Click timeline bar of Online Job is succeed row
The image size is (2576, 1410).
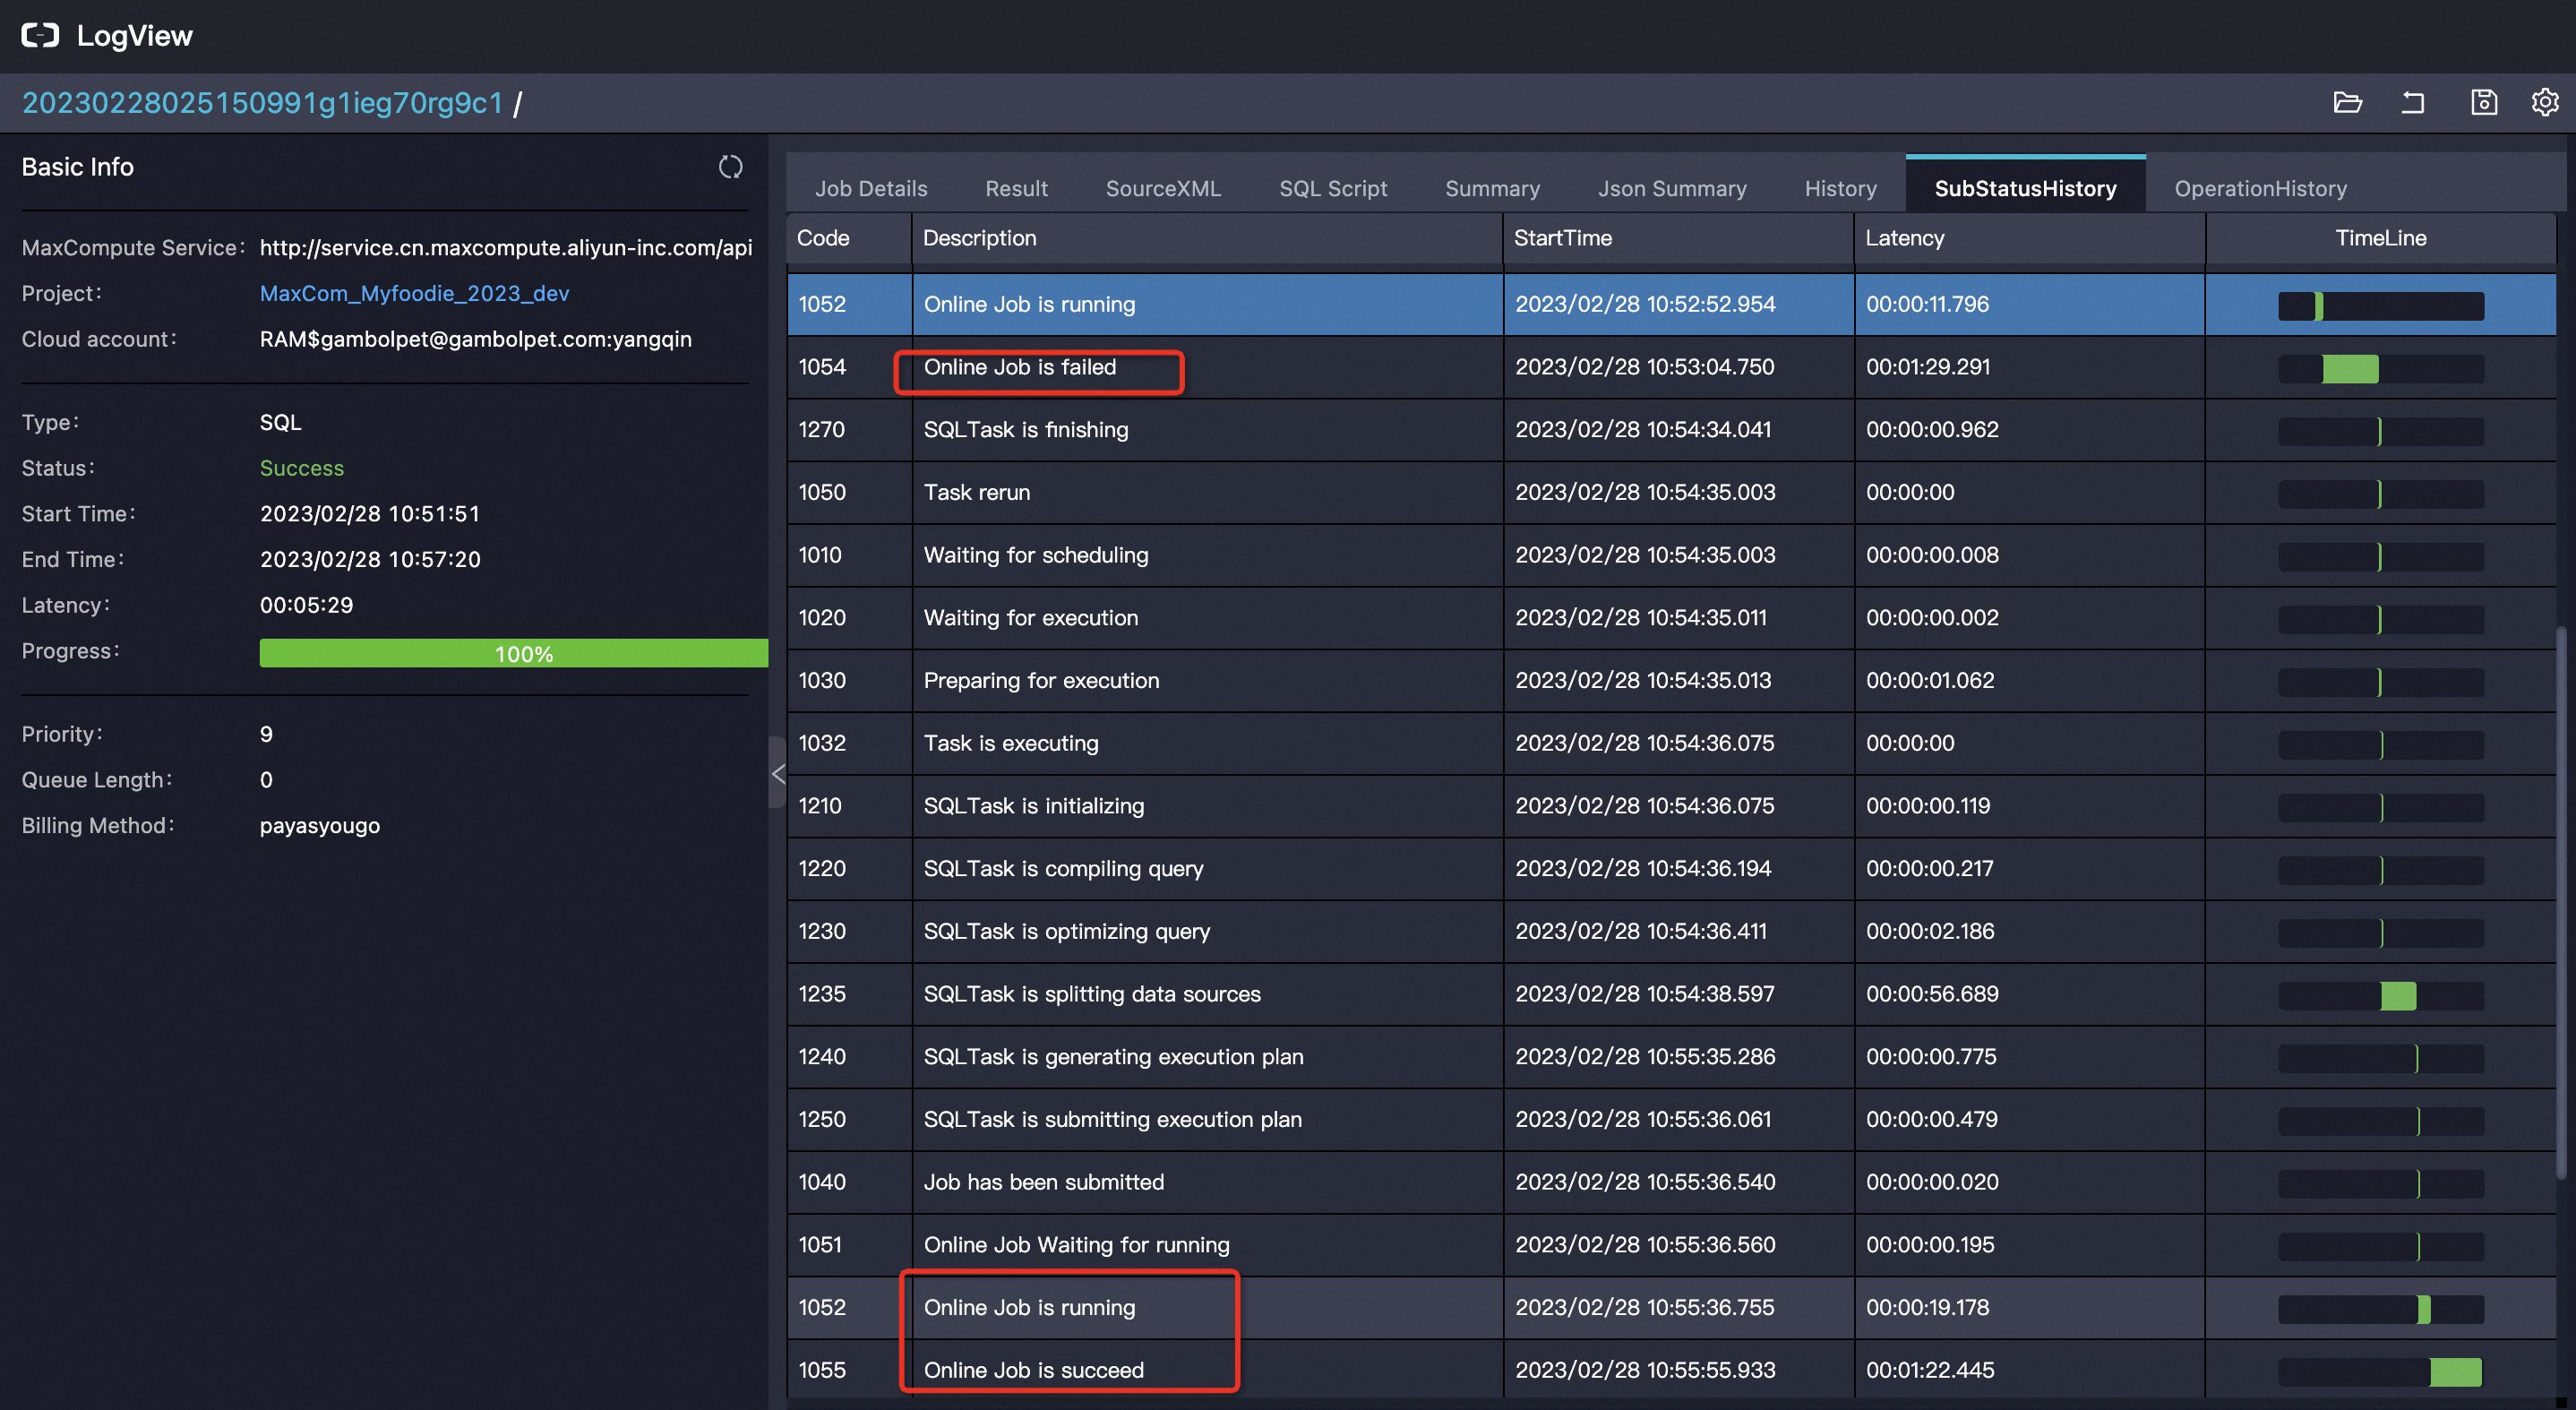click(x=2380, y=1372)
